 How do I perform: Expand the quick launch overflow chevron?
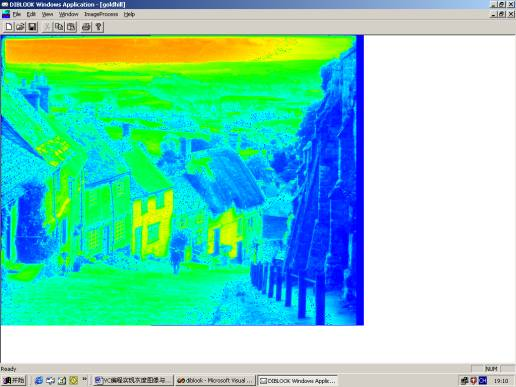coord(84,379)
